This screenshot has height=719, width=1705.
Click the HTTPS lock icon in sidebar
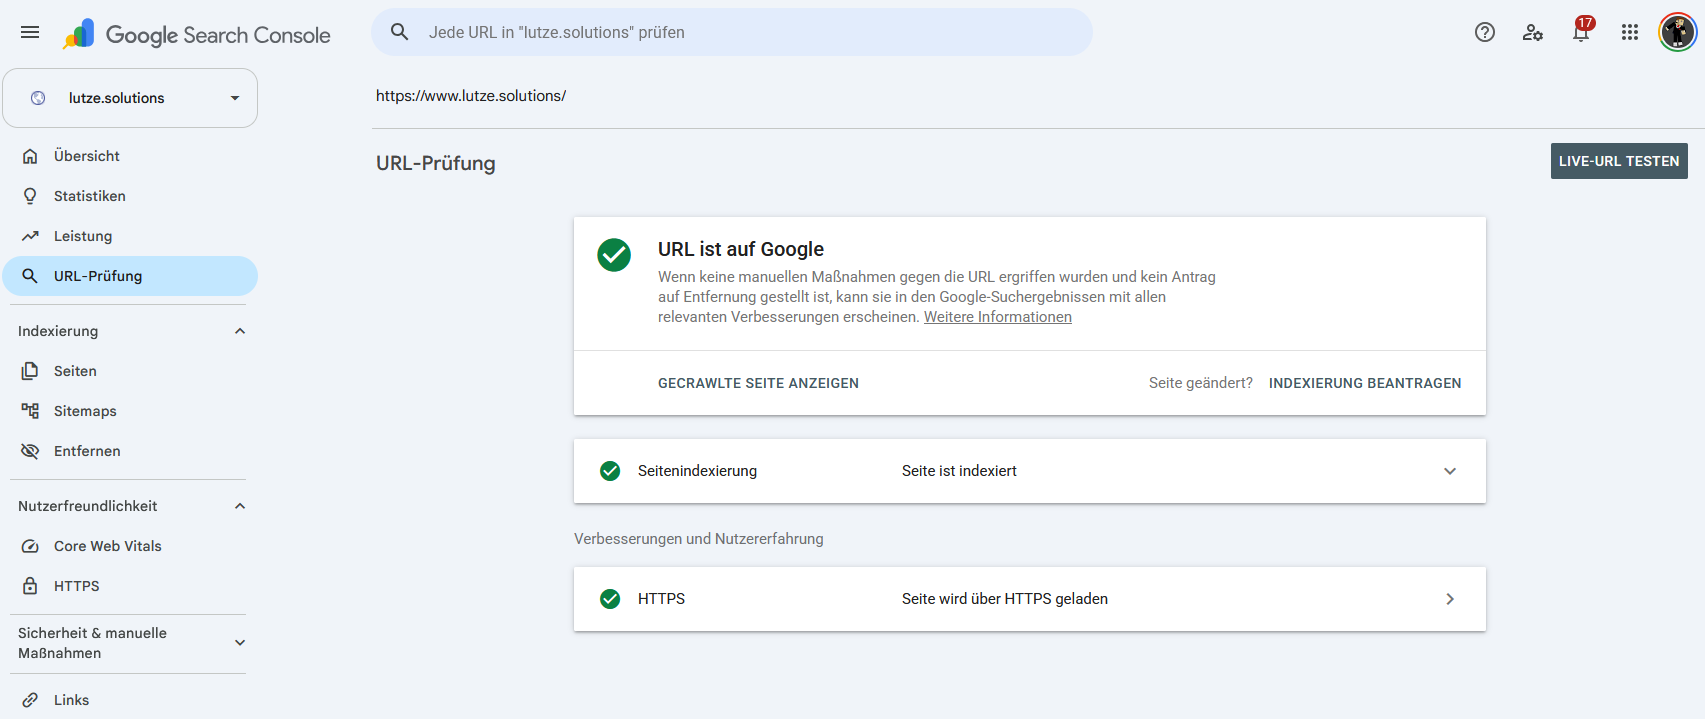pyautogui.click(x=30, y=586)
